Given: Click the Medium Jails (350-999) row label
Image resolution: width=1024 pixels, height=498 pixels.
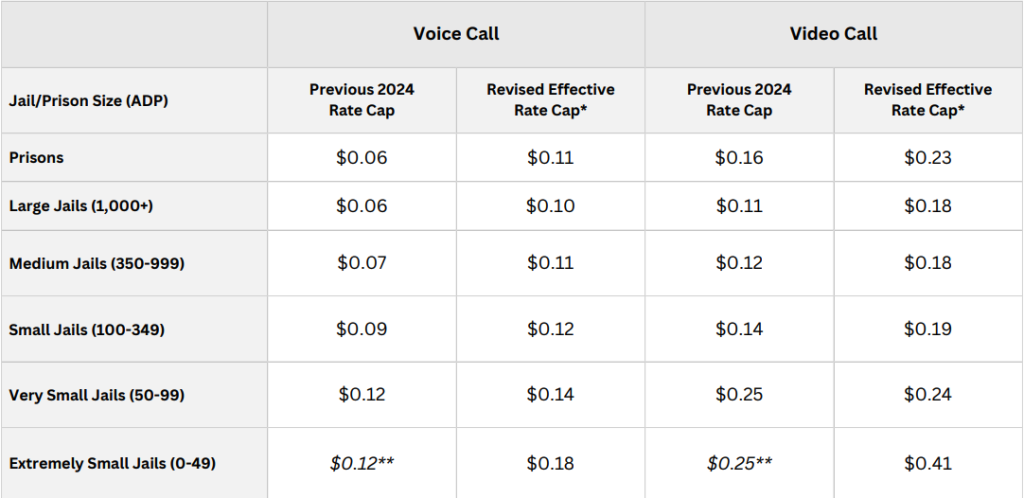Looking at the screenshot, I should [x=97, y=264].
